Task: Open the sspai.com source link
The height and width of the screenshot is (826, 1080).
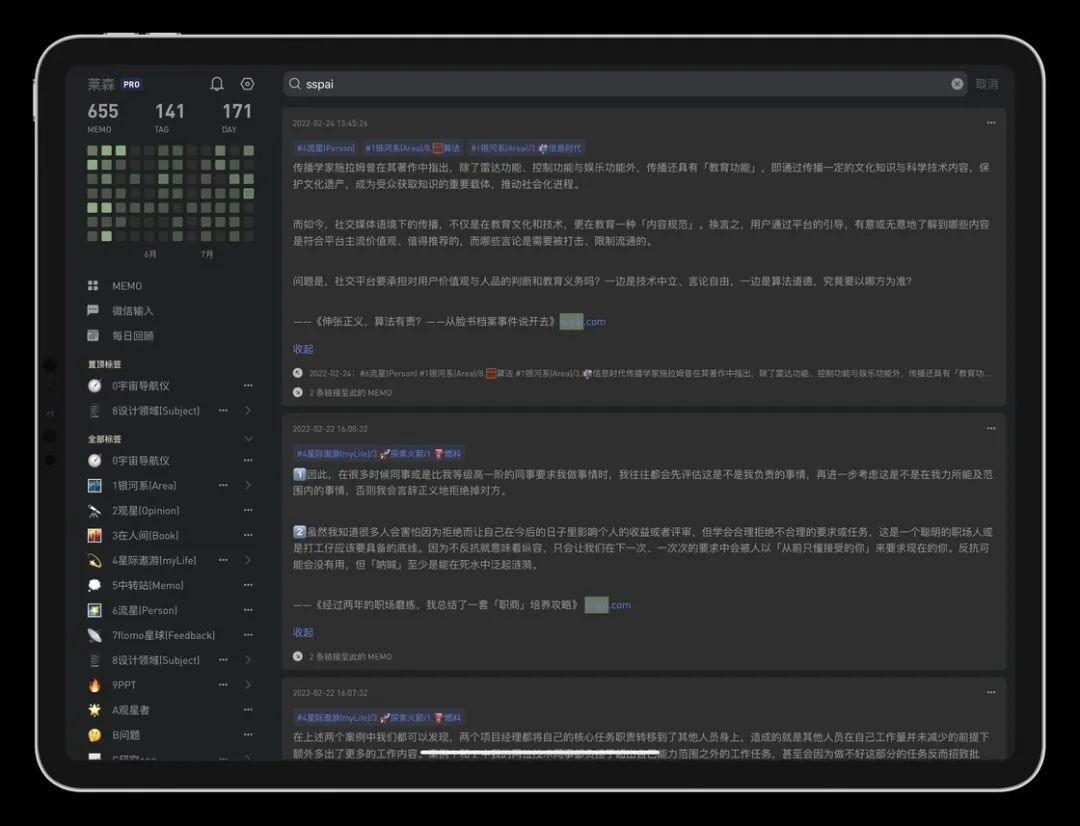Action: coord(583,321)
